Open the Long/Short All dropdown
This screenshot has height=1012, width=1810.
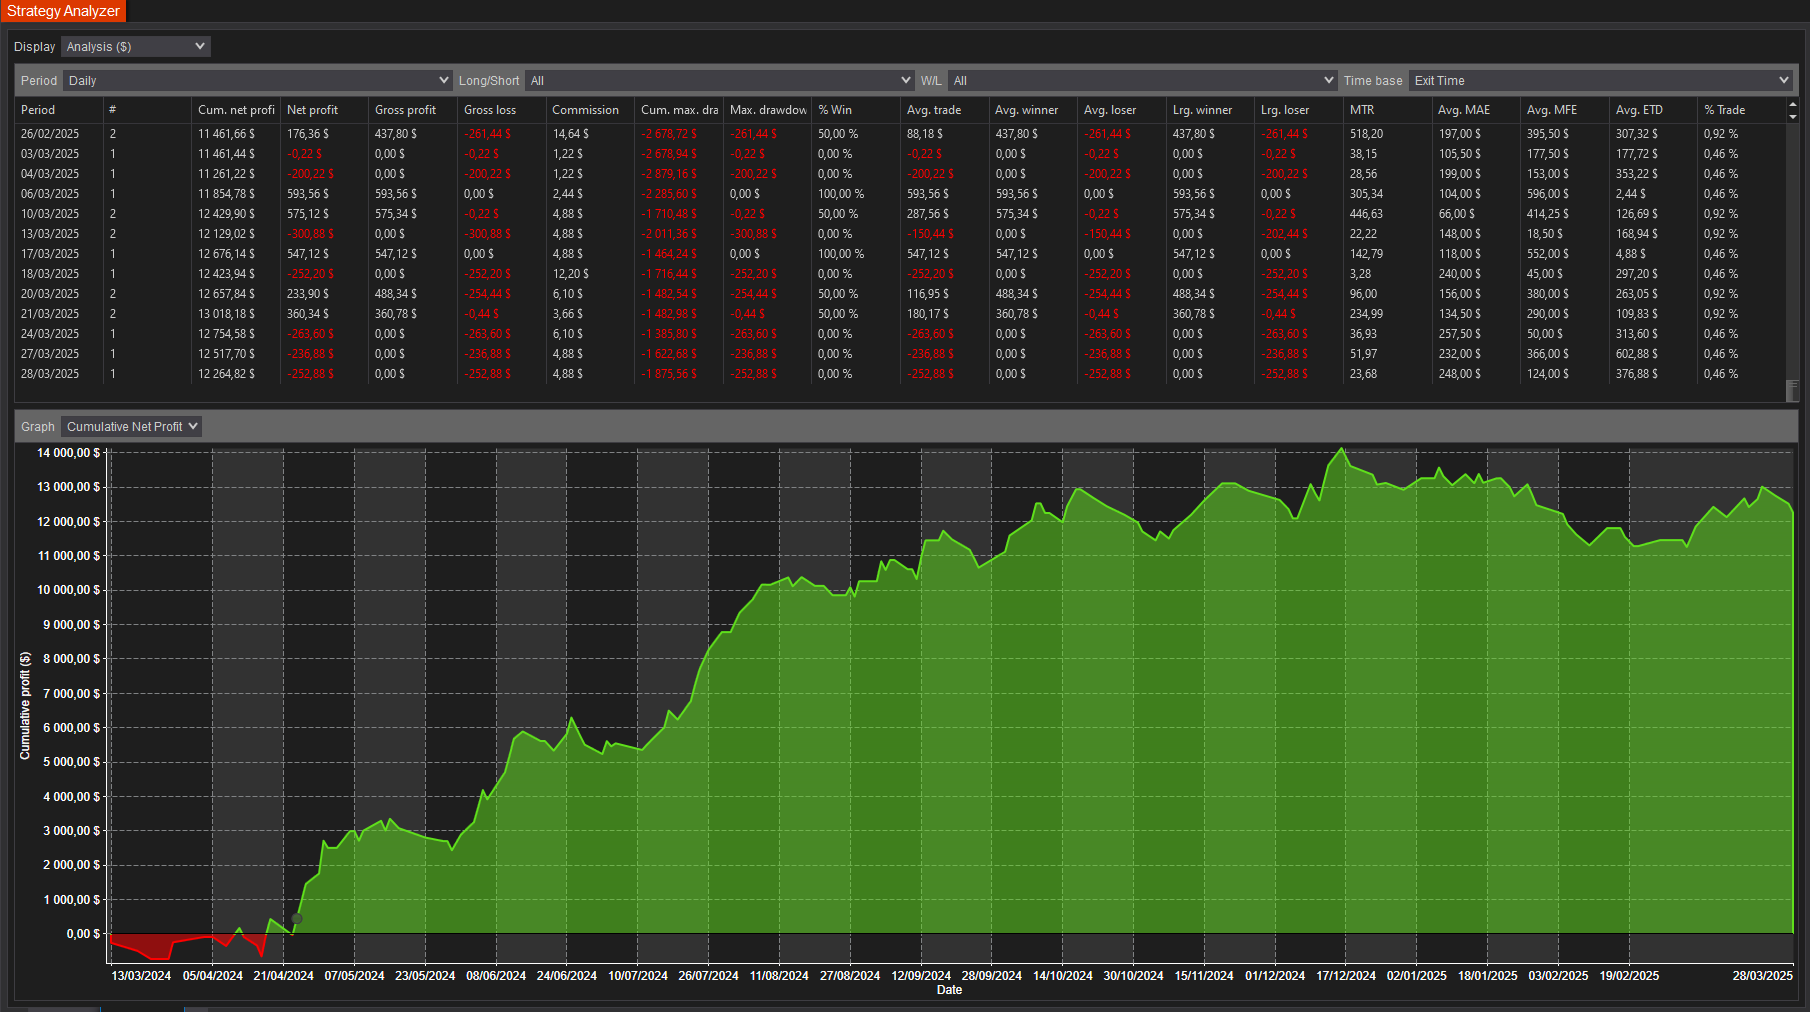(x=719, y=81)
